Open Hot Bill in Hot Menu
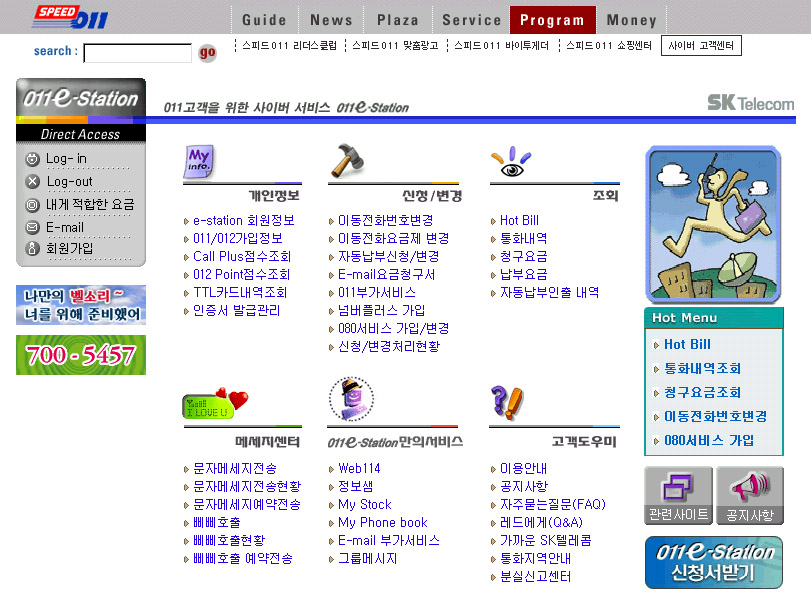 (x=687, y=344)
